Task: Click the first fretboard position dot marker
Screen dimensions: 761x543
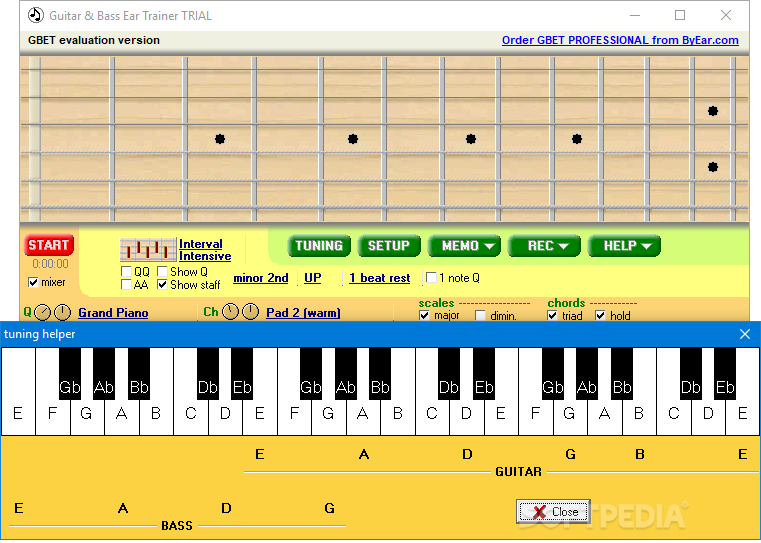Action: (x=220, y=139)
